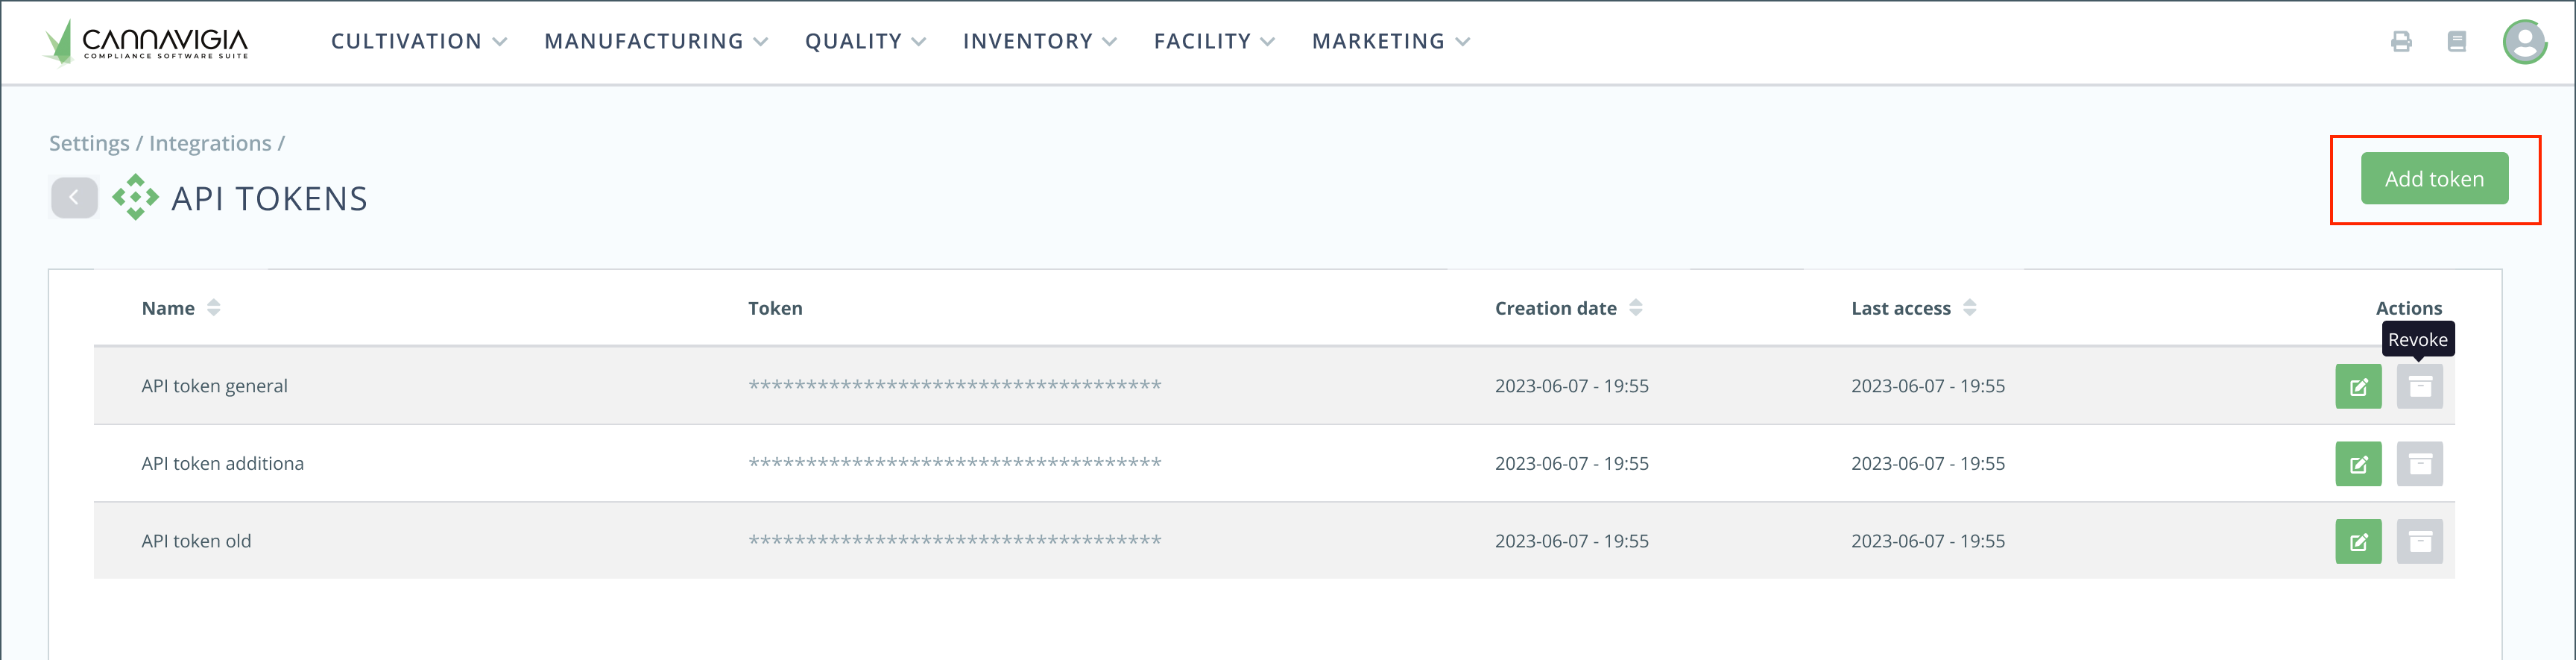This screenshot has width=2576, height=660.
Task: Open the Inventory menu
Action: tap(1039, 42)
